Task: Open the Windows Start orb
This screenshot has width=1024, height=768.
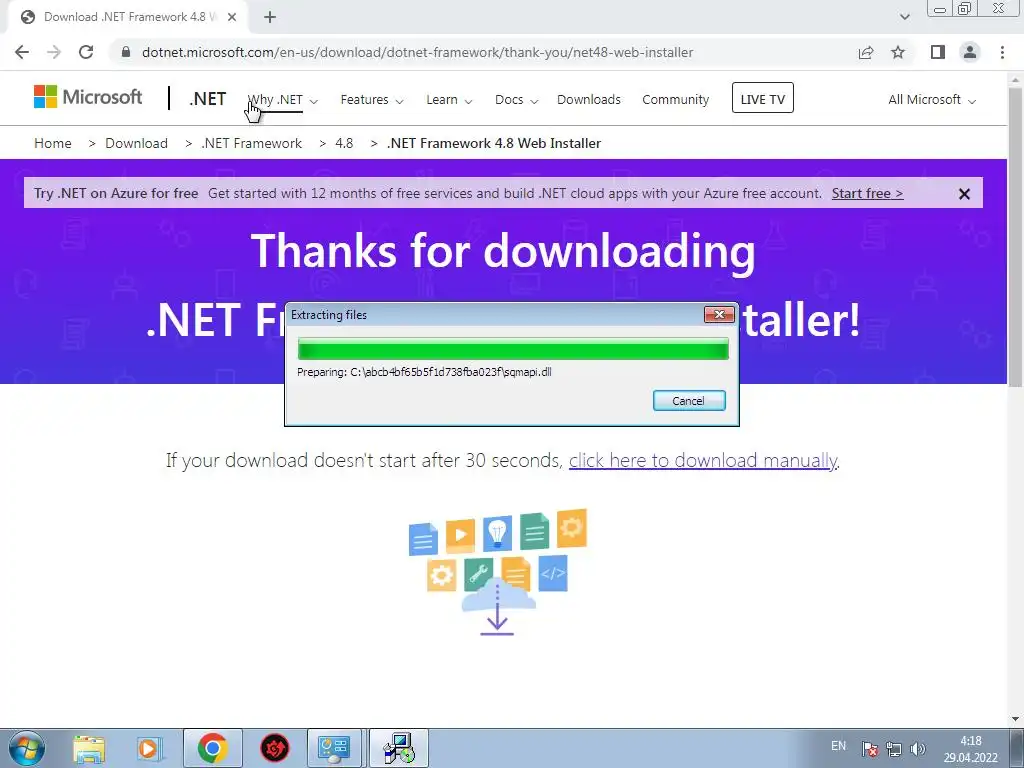Action: coord(26,748)
